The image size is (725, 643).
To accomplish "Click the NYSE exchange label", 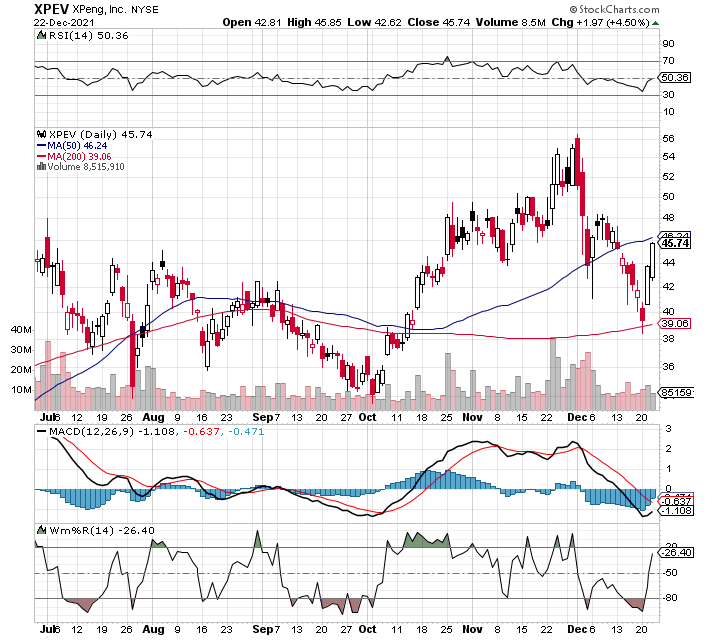I will tap(145, 10).
